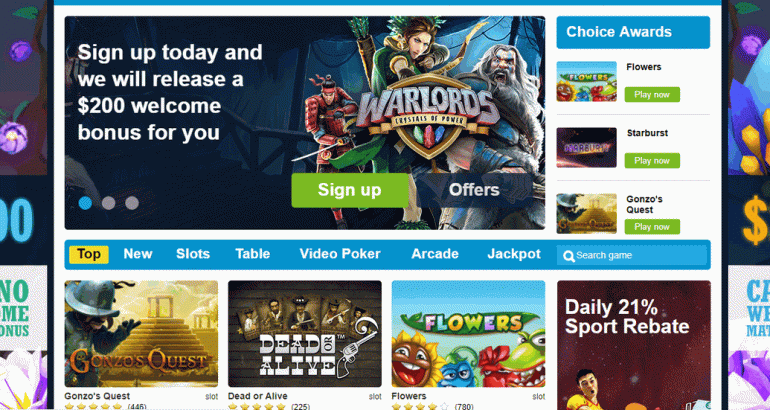Open the Dead or Alive game tile
Viewport: 770px width, 410px height.
point(305,334)
